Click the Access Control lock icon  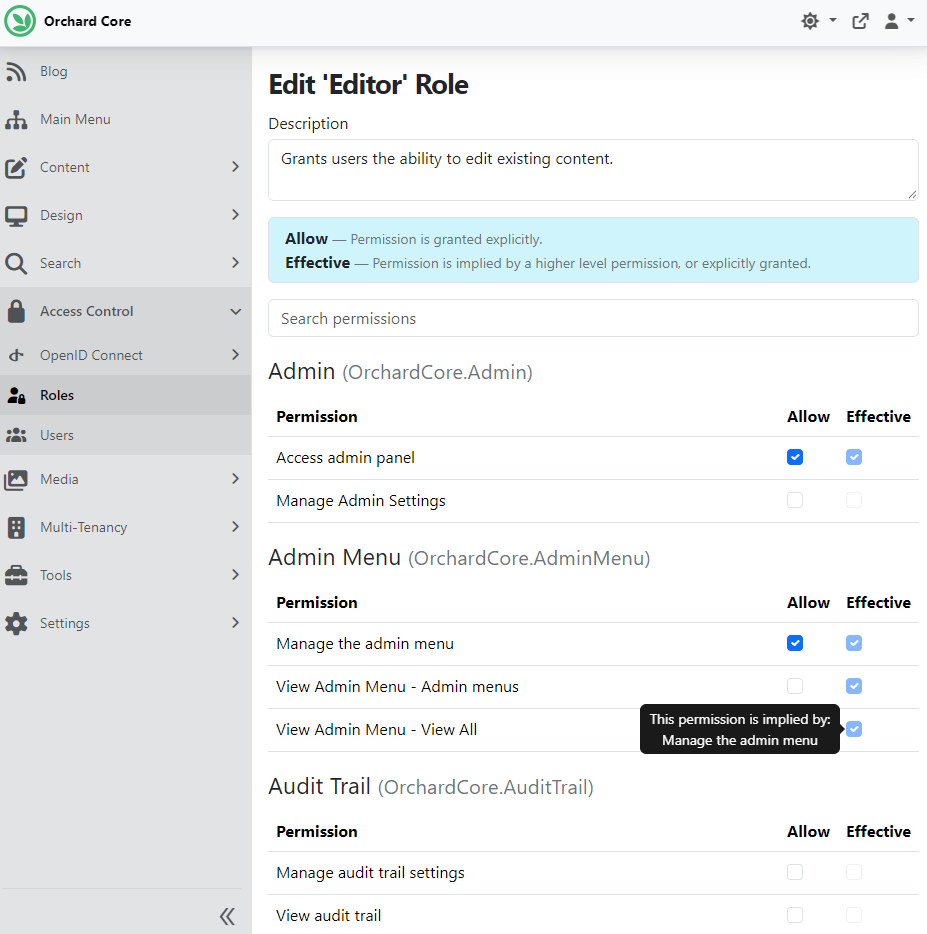click(x=16, y=311)
